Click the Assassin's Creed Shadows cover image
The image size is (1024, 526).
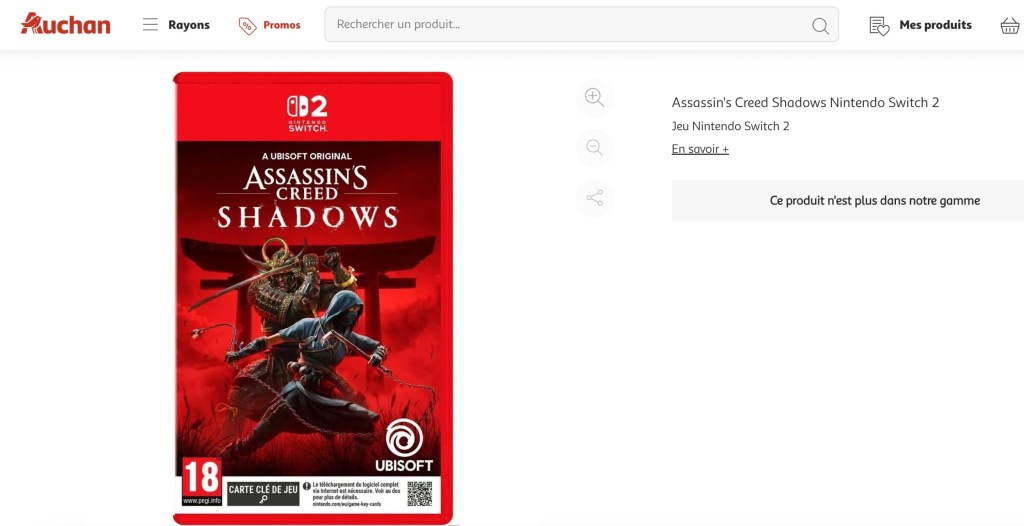[313, 298]
